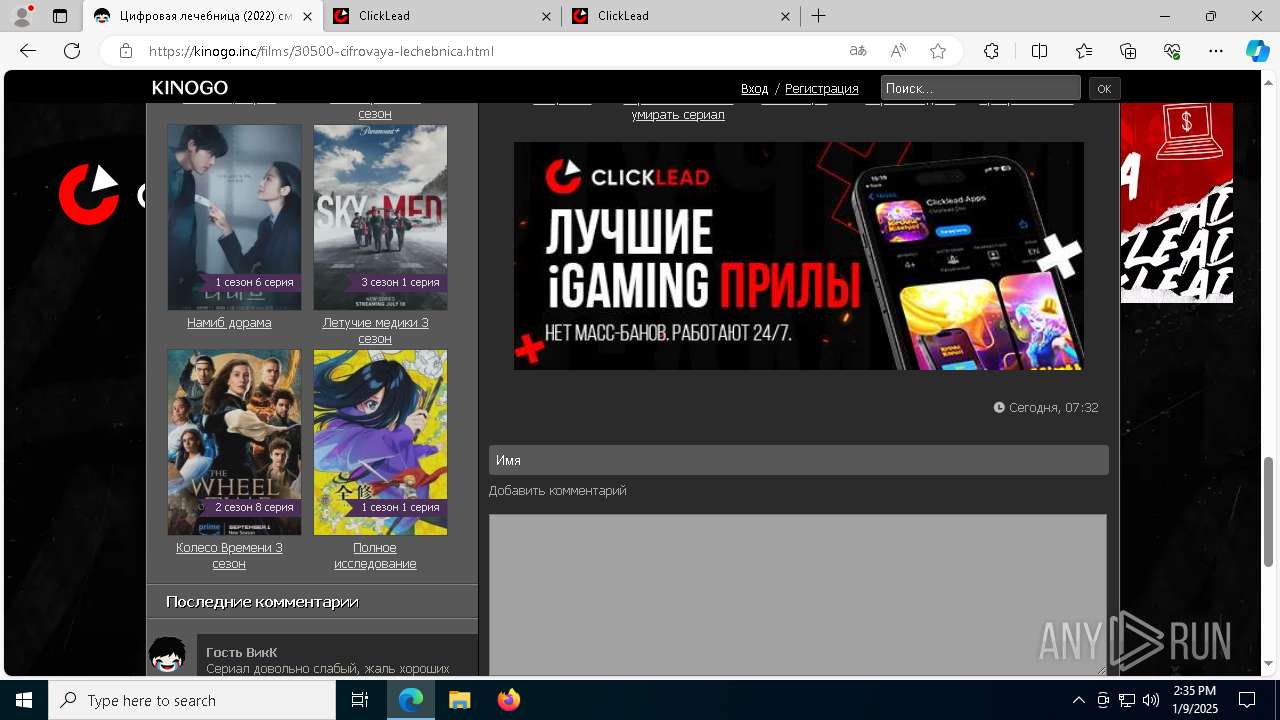
Task: Click the address bar URL field
Action: point(490,51)
